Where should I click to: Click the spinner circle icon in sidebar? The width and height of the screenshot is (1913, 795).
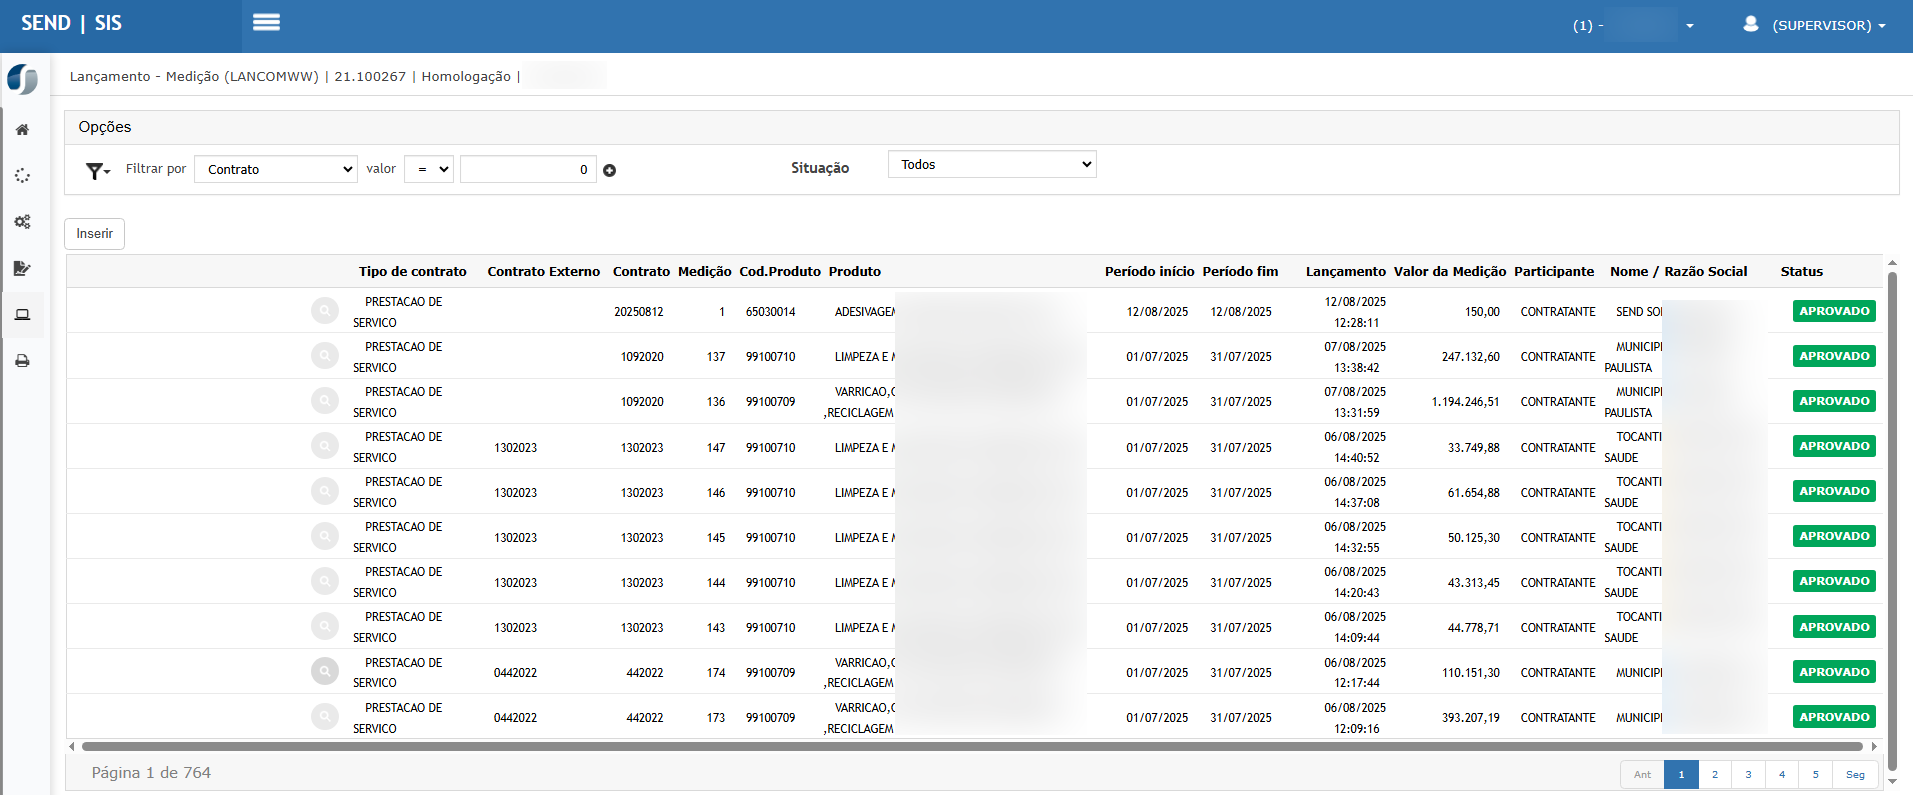pos(22,176)
